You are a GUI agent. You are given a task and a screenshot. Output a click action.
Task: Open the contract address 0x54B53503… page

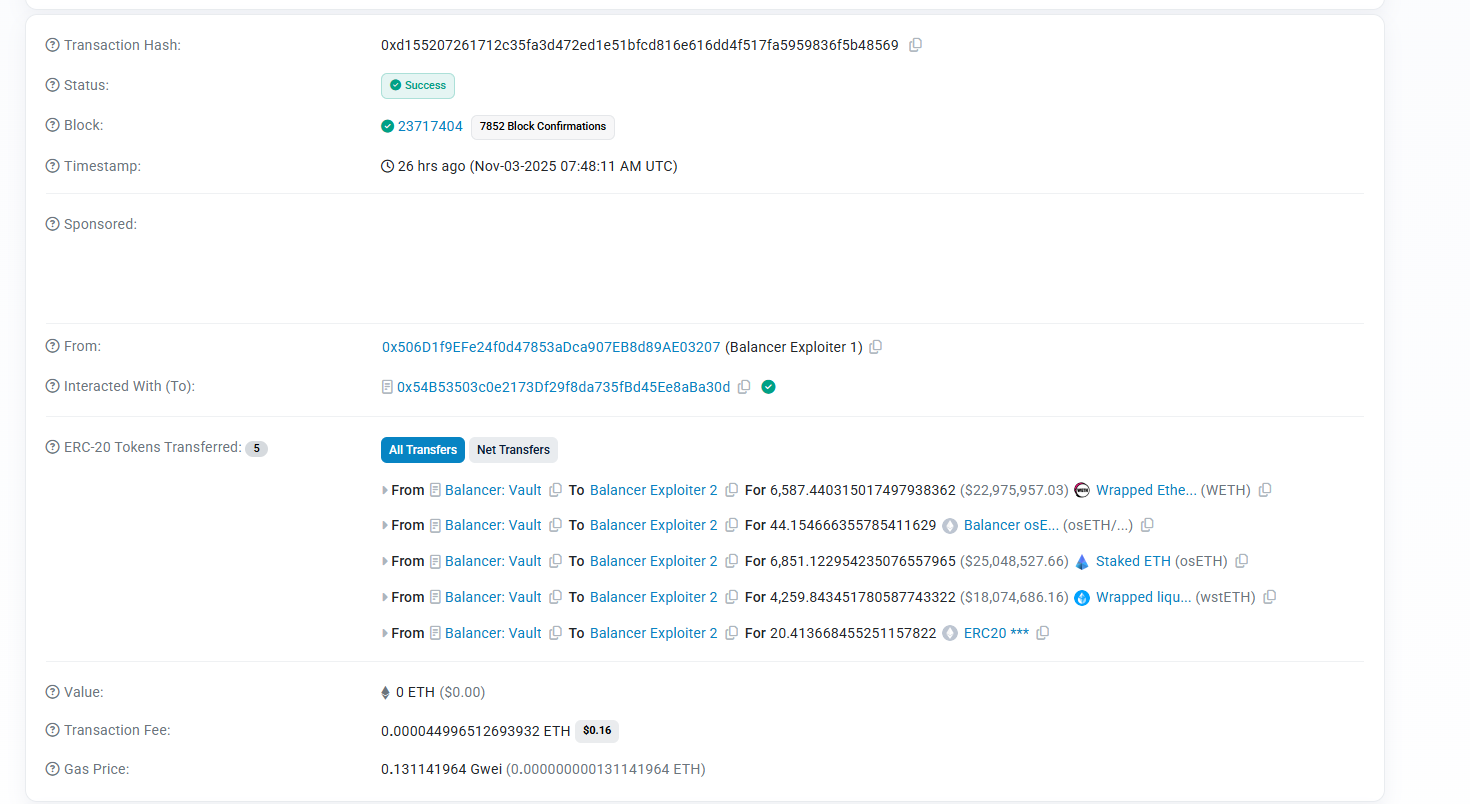tap(564, 387)
